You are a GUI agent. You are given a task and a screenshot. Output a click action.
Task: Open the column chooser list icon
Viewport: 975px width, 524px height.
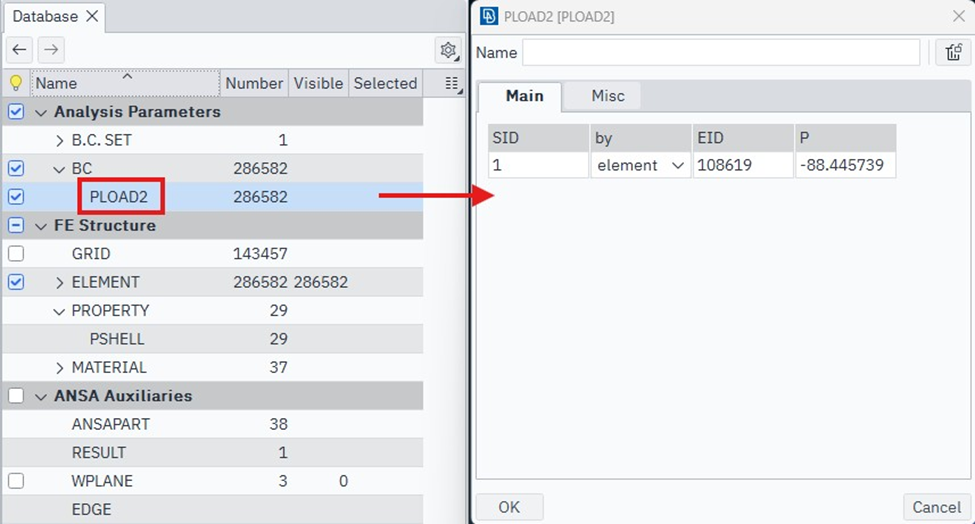click(x=453, y=83)
